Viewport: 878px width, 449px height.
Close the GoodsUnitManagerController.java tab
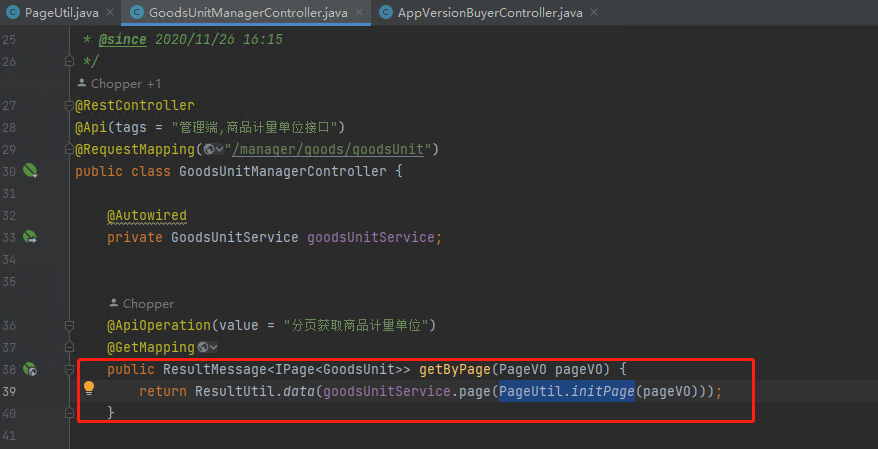pyautogui.click(x=358, y=12)
